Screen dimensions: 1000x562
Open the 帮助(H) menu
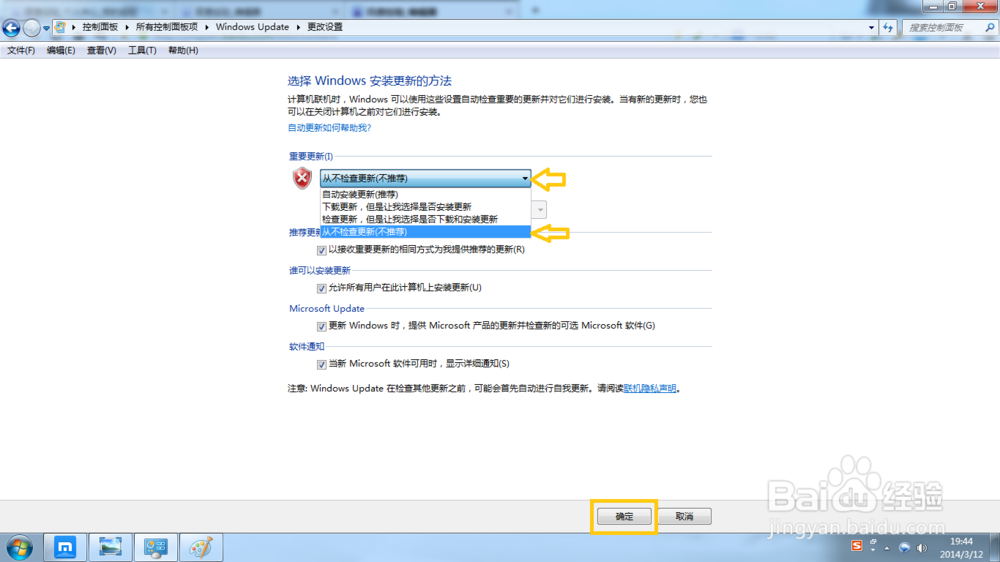point(183,50)
